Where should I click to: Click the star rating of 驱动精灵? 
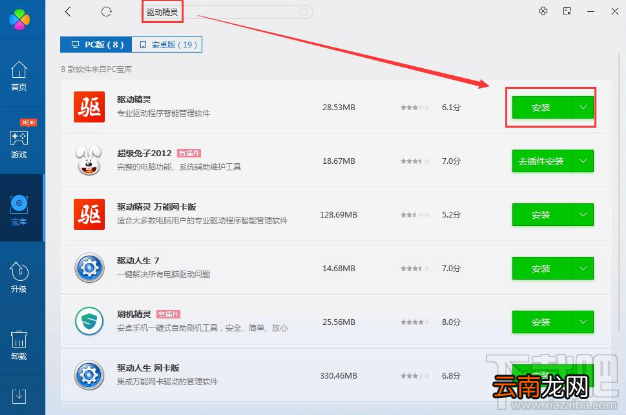415,107
